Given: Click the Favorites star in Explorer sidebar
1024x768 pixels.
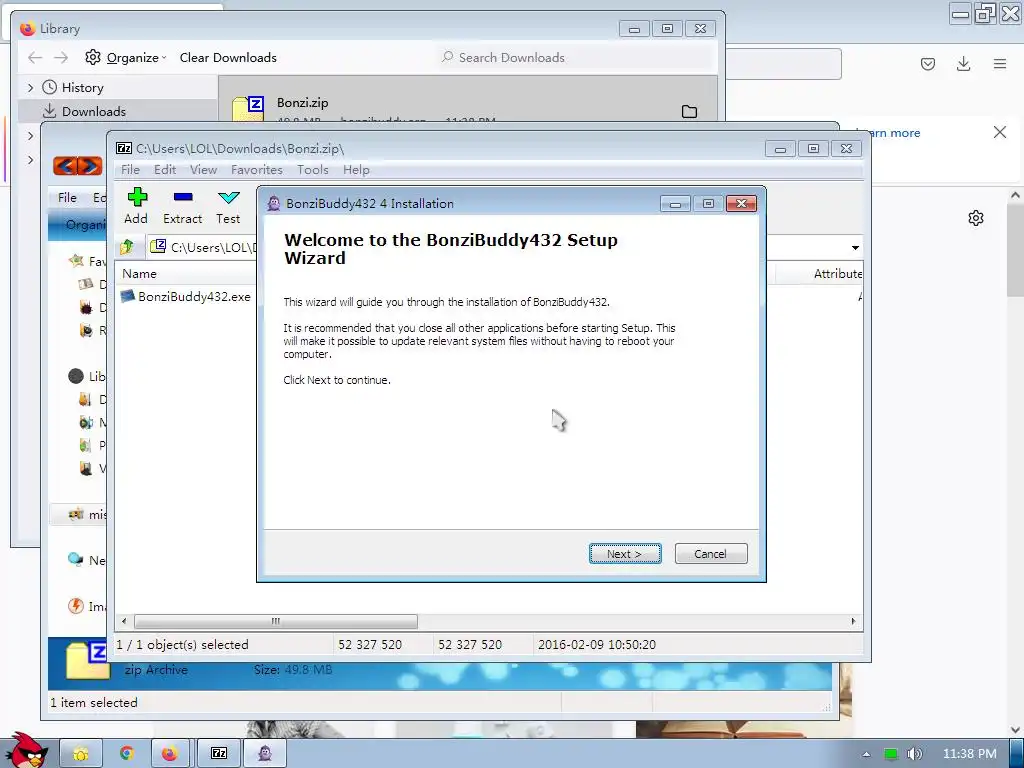Looking at the screenshot, I should click(x=76, y=261).
